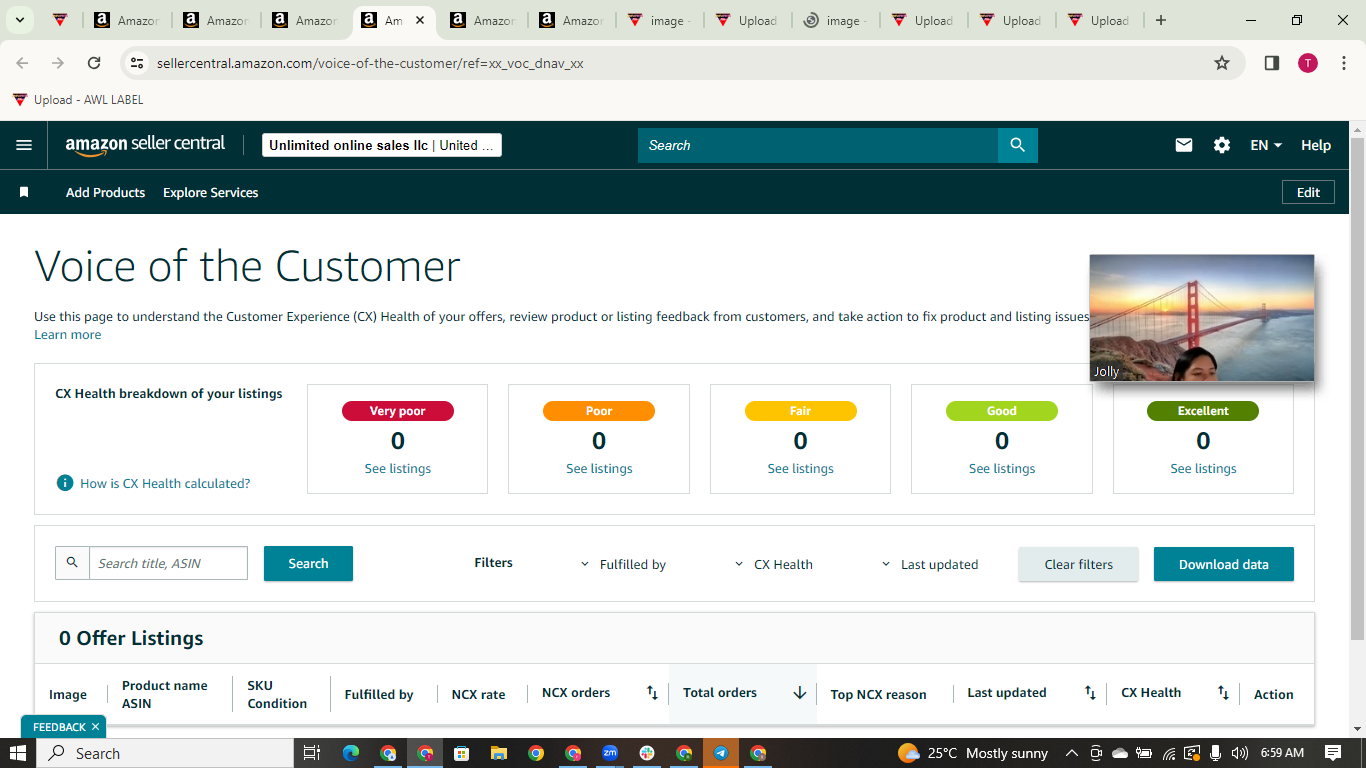Viewport: 1366px width, 768px height.
Task: Click Jolly's video thumbnail
Action: pyautogui.click(x=1202, y=318)
